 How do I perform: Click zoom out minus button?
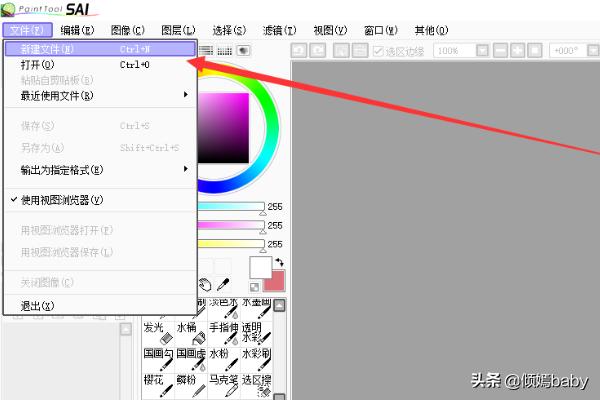pyautogui.click(x=500, y=51)
